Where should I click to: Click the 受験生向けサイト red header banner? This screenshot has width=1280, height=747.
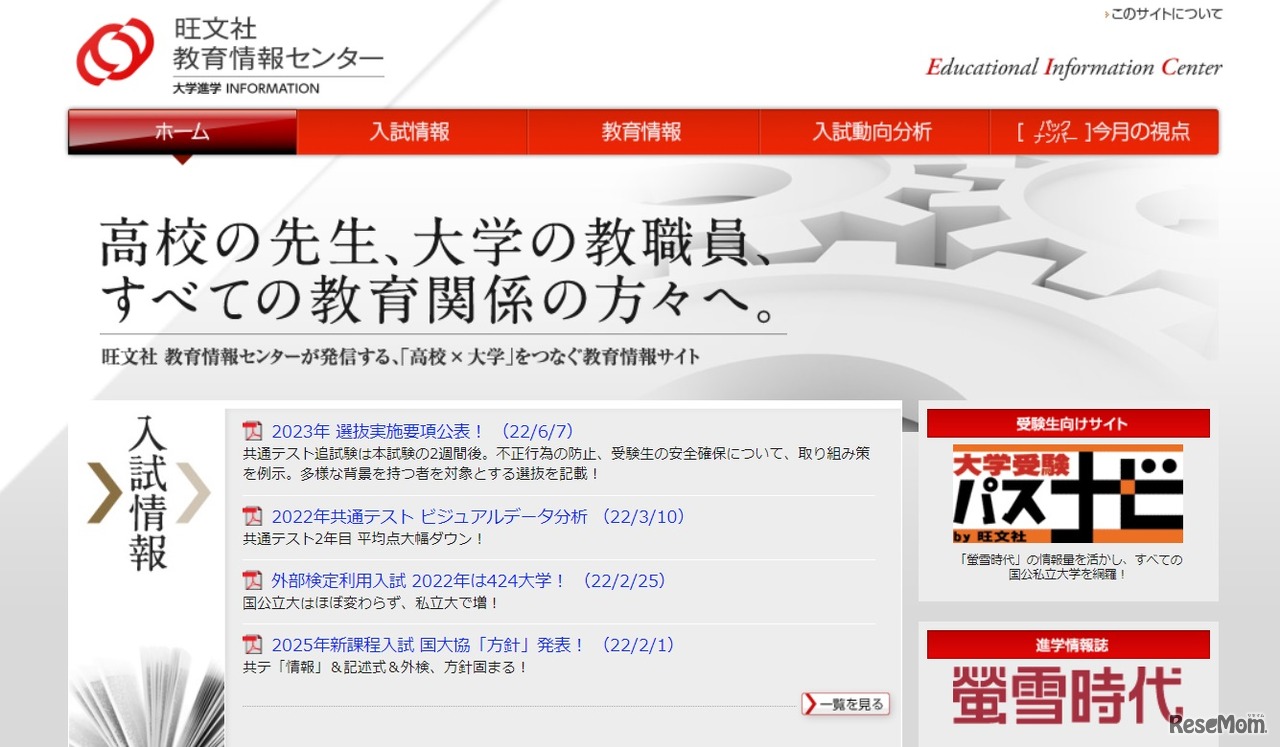[x=1067, y=423]
